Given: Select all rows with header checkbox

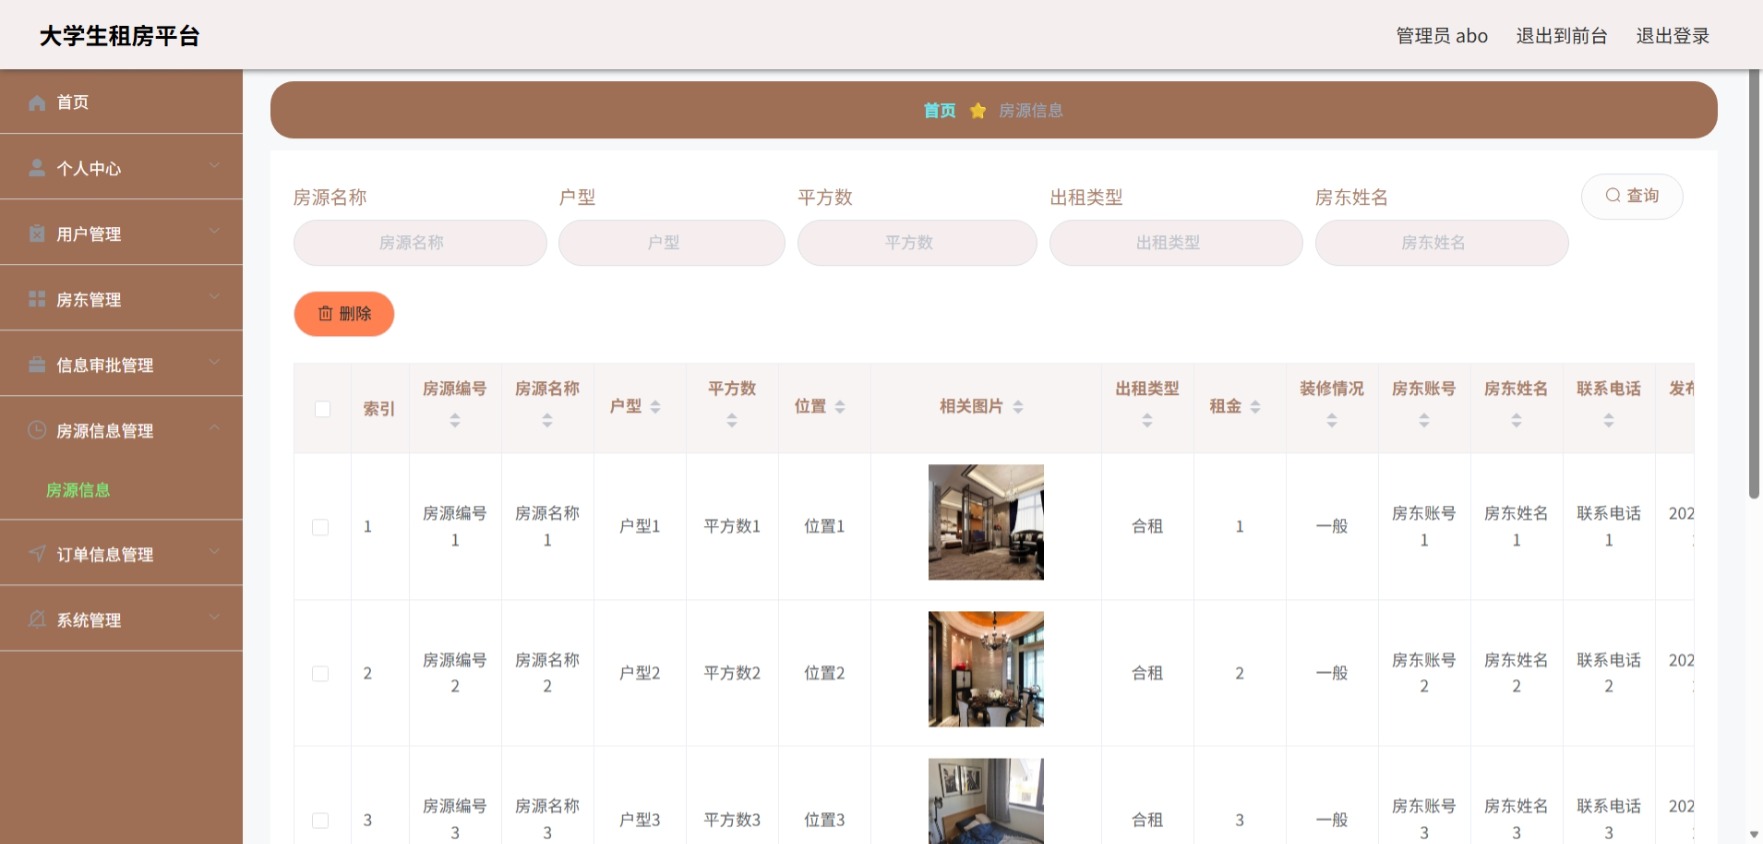Looking at the screenshot, I should pos(322,408).
